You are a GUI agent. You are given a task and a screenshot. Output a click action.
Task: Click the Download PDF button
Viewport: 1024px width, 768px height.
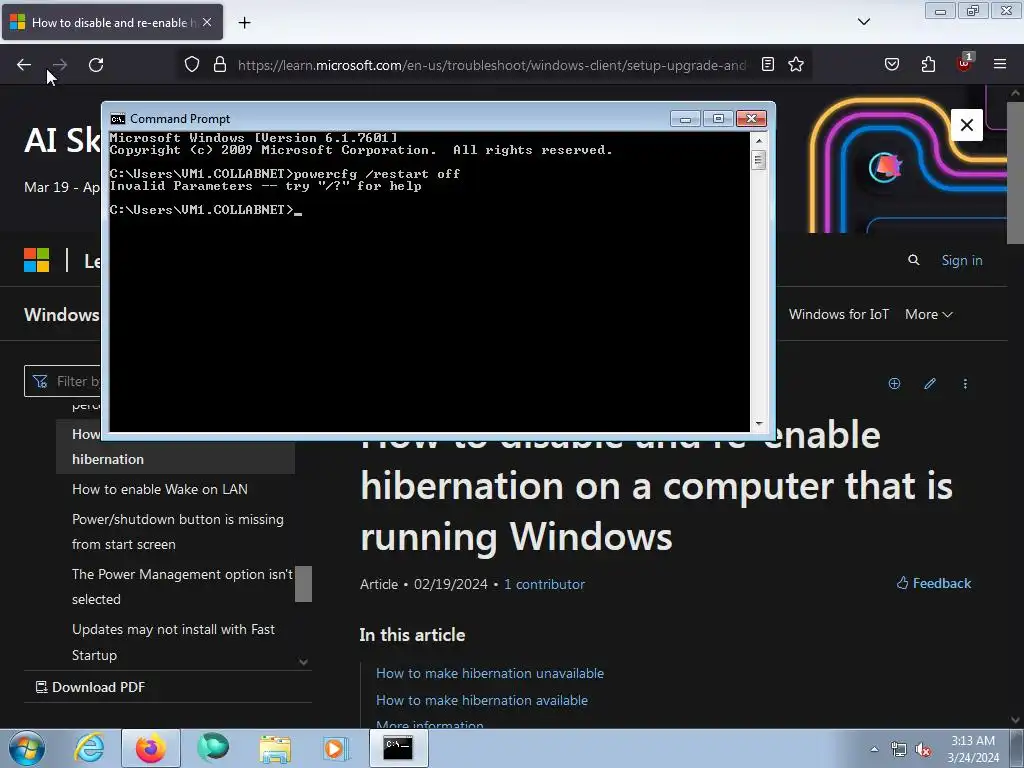[x=90, y=687]
